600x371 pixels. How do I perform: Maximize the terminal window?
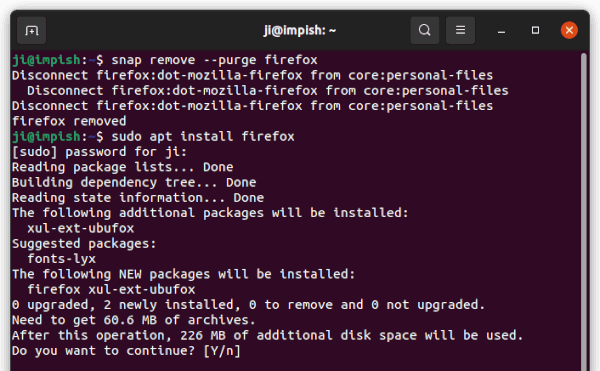pyautogui.click(x=535, y=30)
